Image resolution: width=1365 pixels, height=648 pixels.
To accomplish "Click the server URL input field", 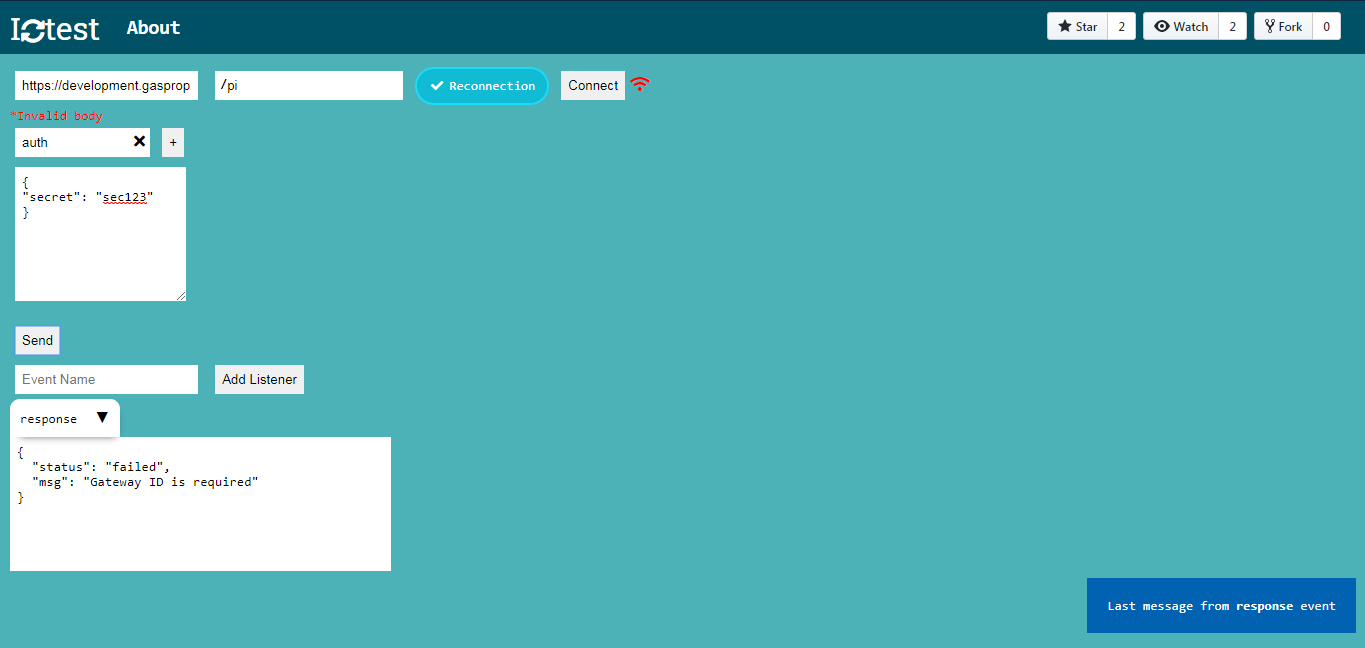I will (x=105, y=85).
